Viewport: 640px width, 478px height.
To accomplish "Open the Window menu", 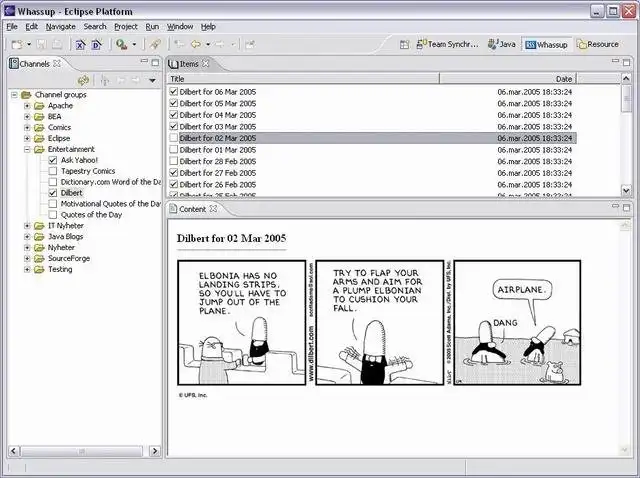I will [180, 27].
